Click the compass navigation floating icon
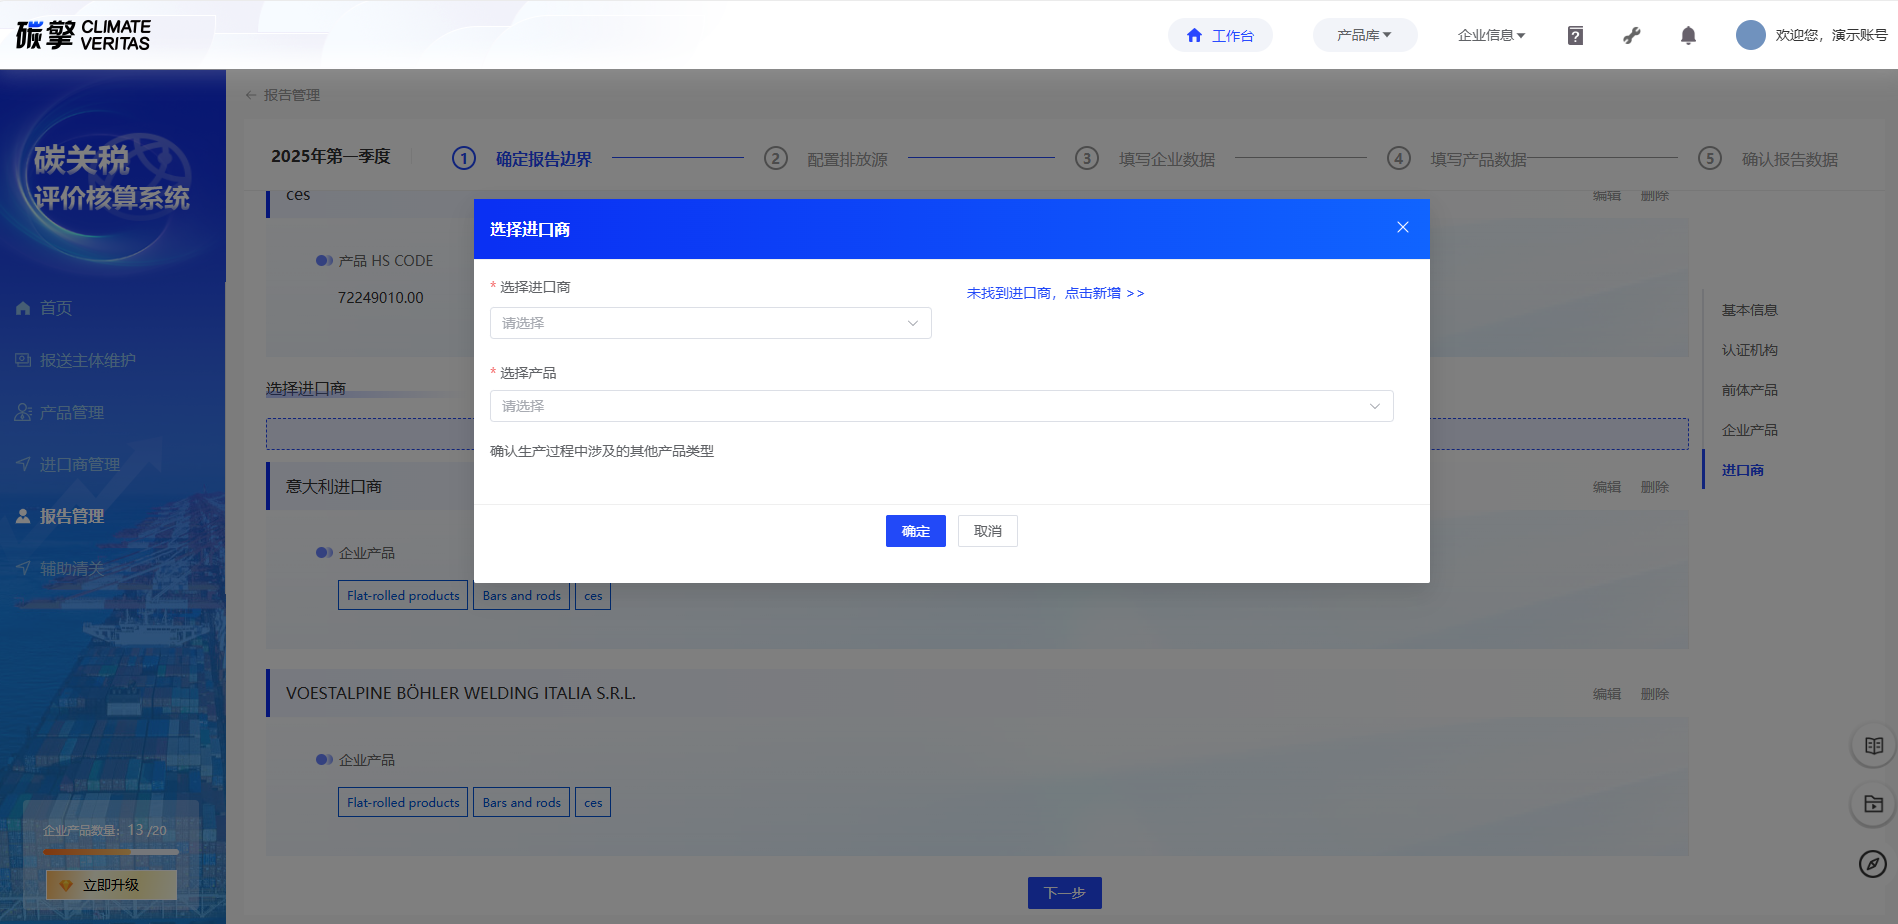This screenshot has width=1898, height=924. pyautogui.click(x=1872, y=863)
